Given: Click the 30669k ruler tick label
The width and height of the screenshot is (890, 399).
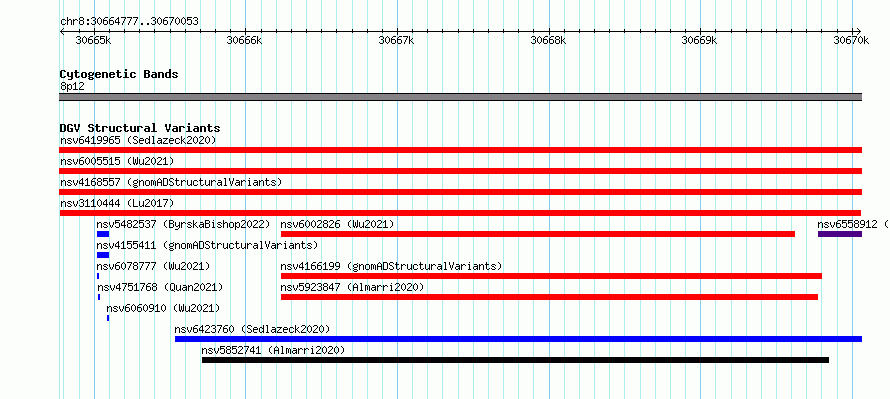Looking at the screenshot, I should (699, 40).
